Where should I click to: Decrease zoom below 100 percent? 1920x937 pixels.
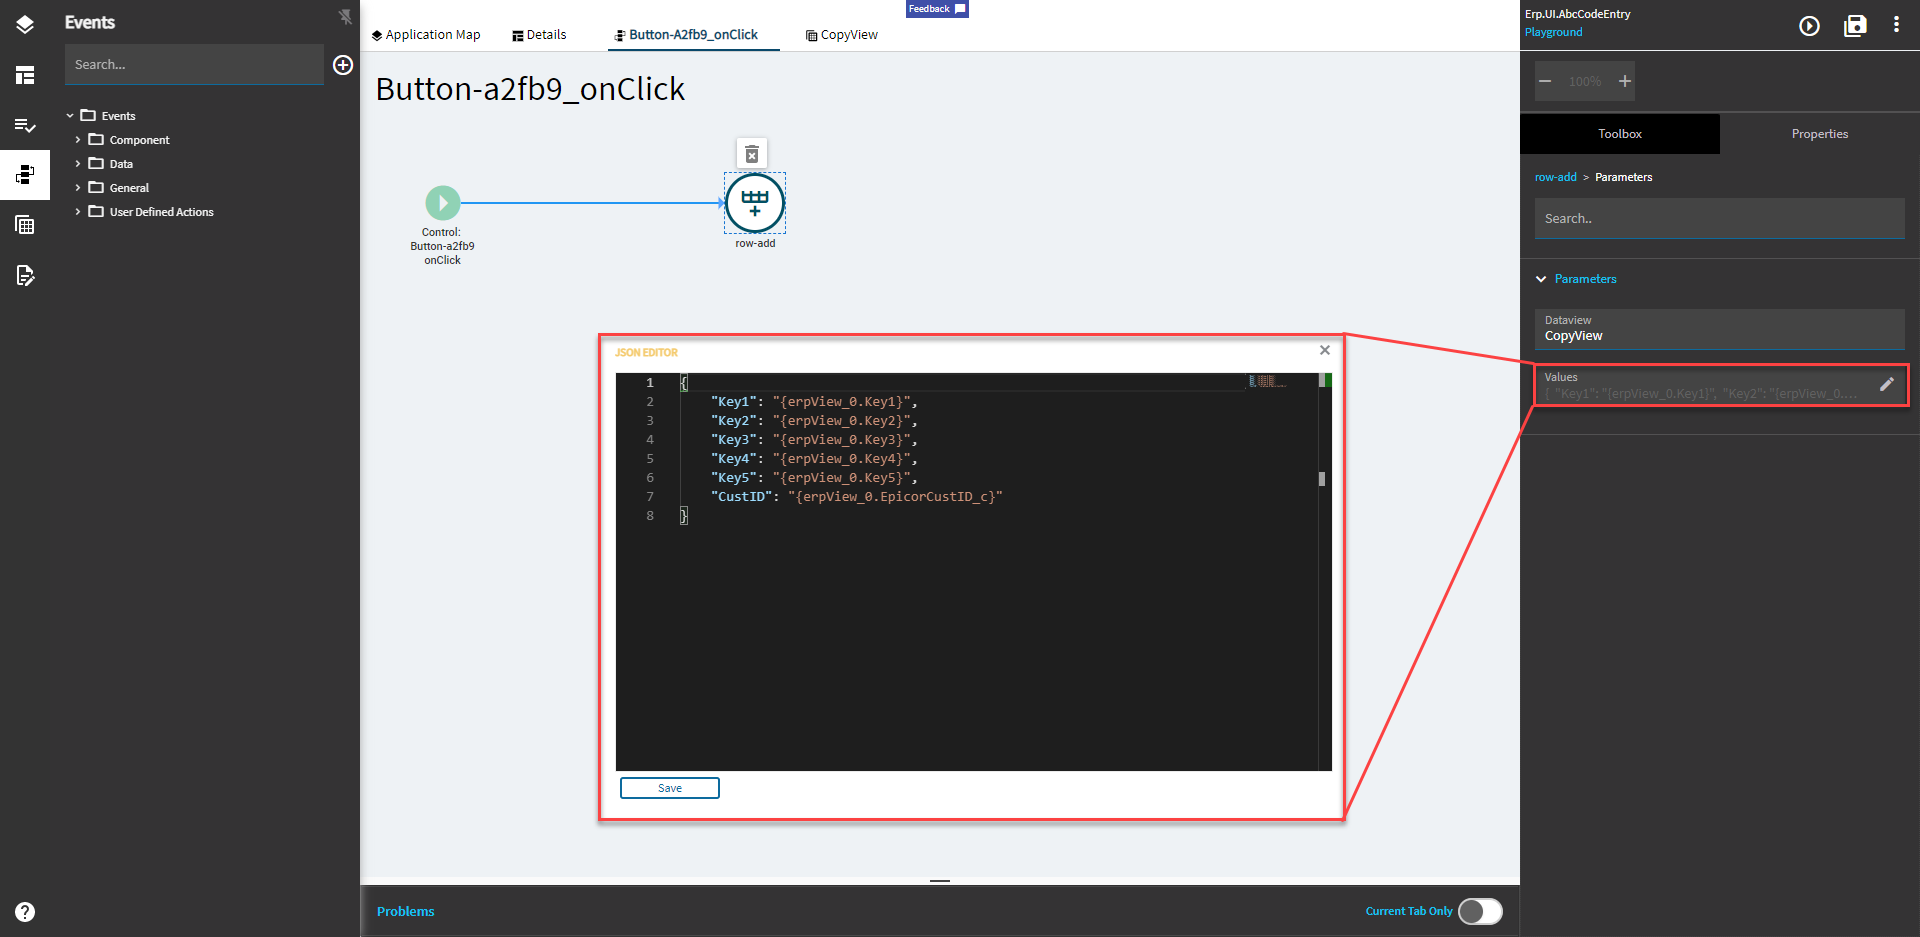point(1545,81)
